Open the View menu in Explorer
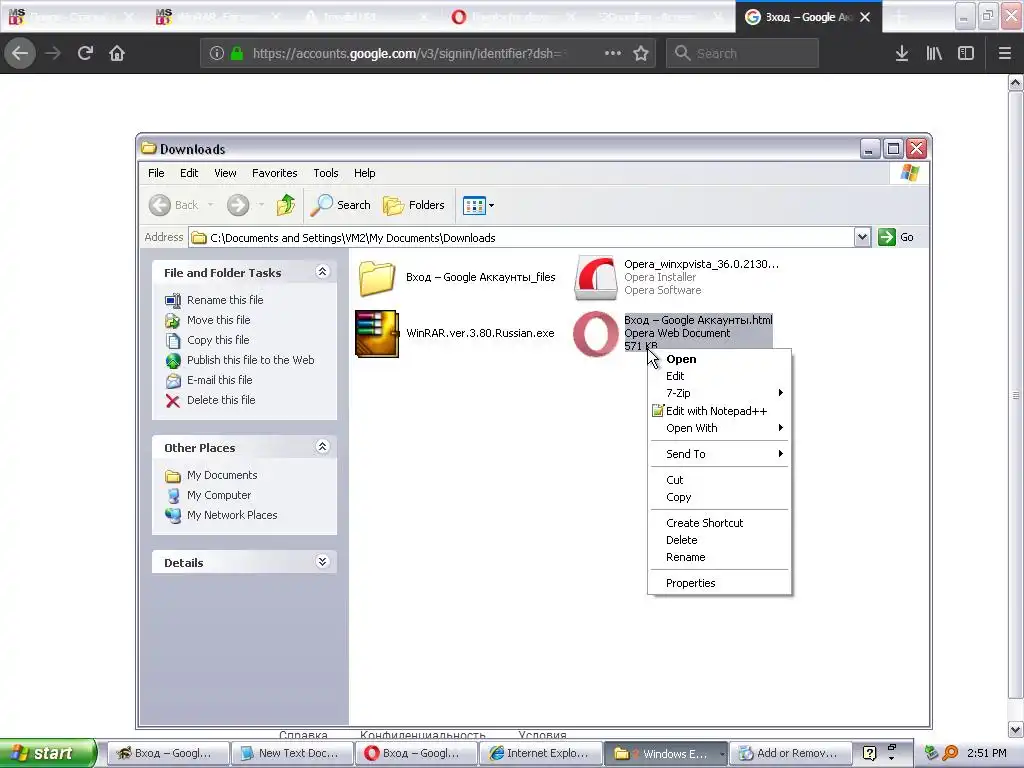 point(225,173)
